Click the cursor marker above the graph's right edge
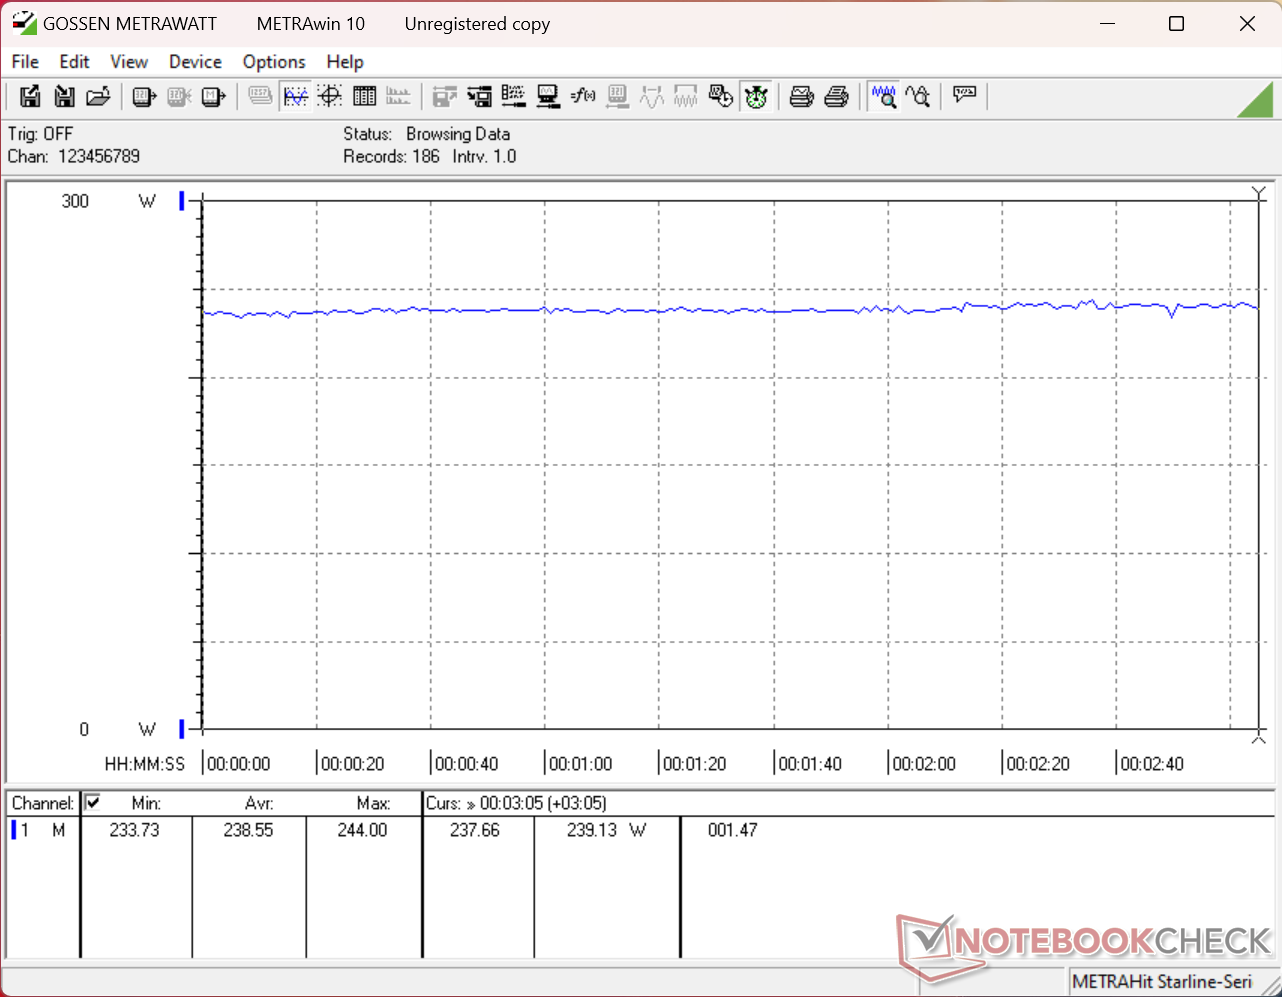The width and height of the screenshot is (1282, 997). (x=1259, y=193)
